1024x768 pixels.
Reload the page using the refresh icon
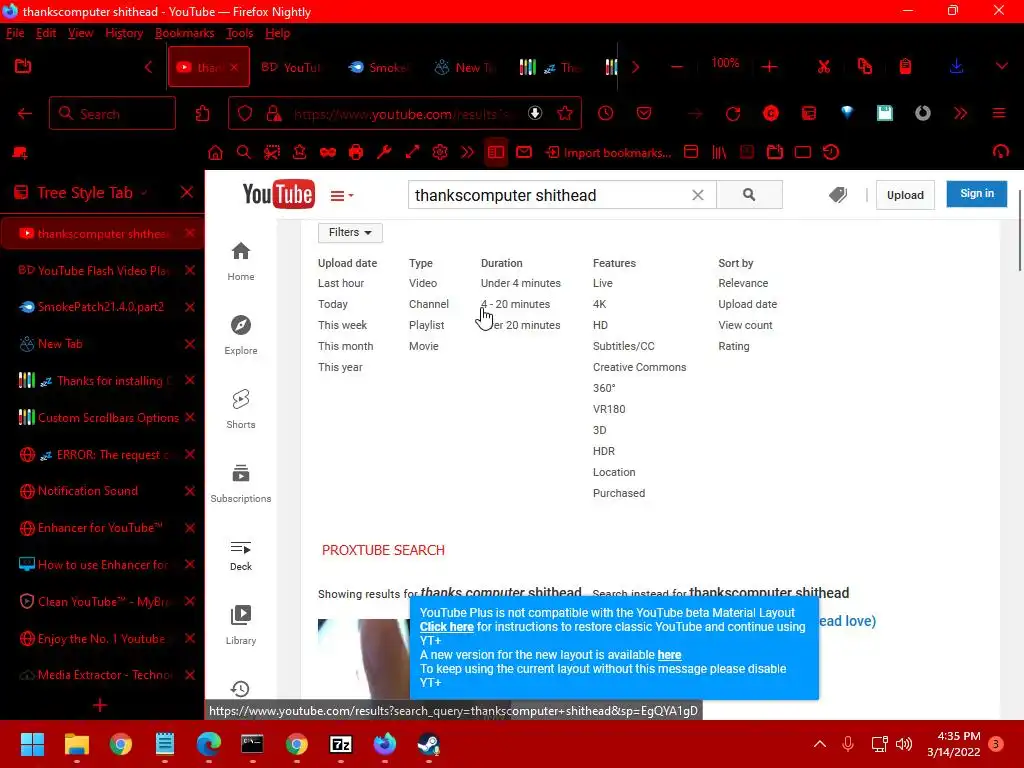click(x=733, y=114)
